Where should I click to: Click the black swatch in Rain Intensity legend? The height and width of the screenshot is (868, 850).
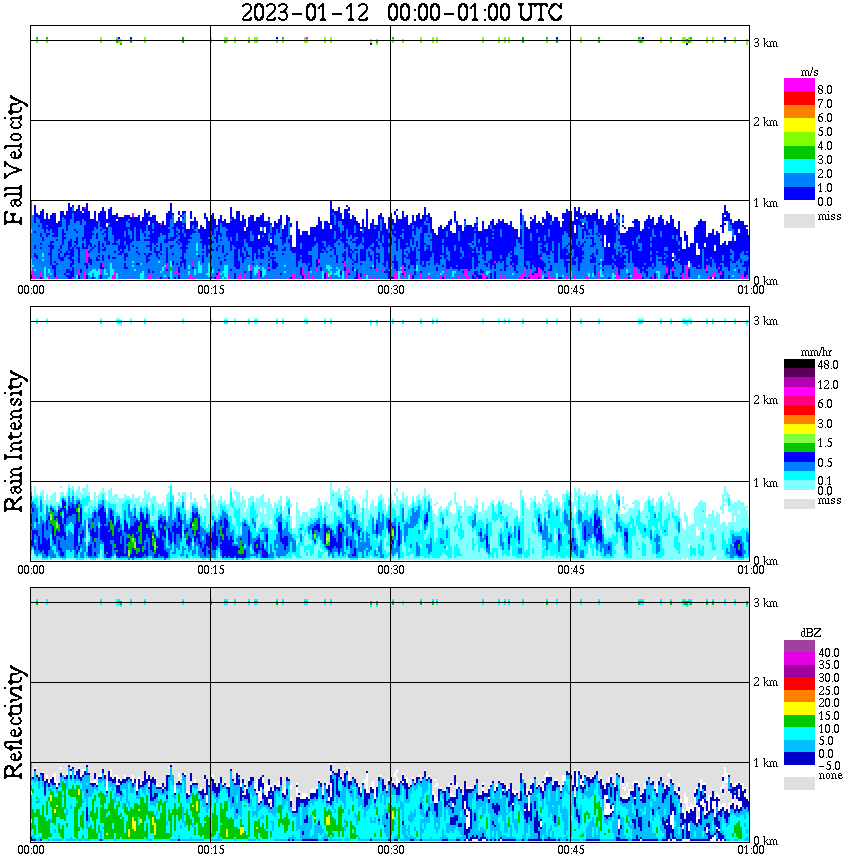point(799,364)
